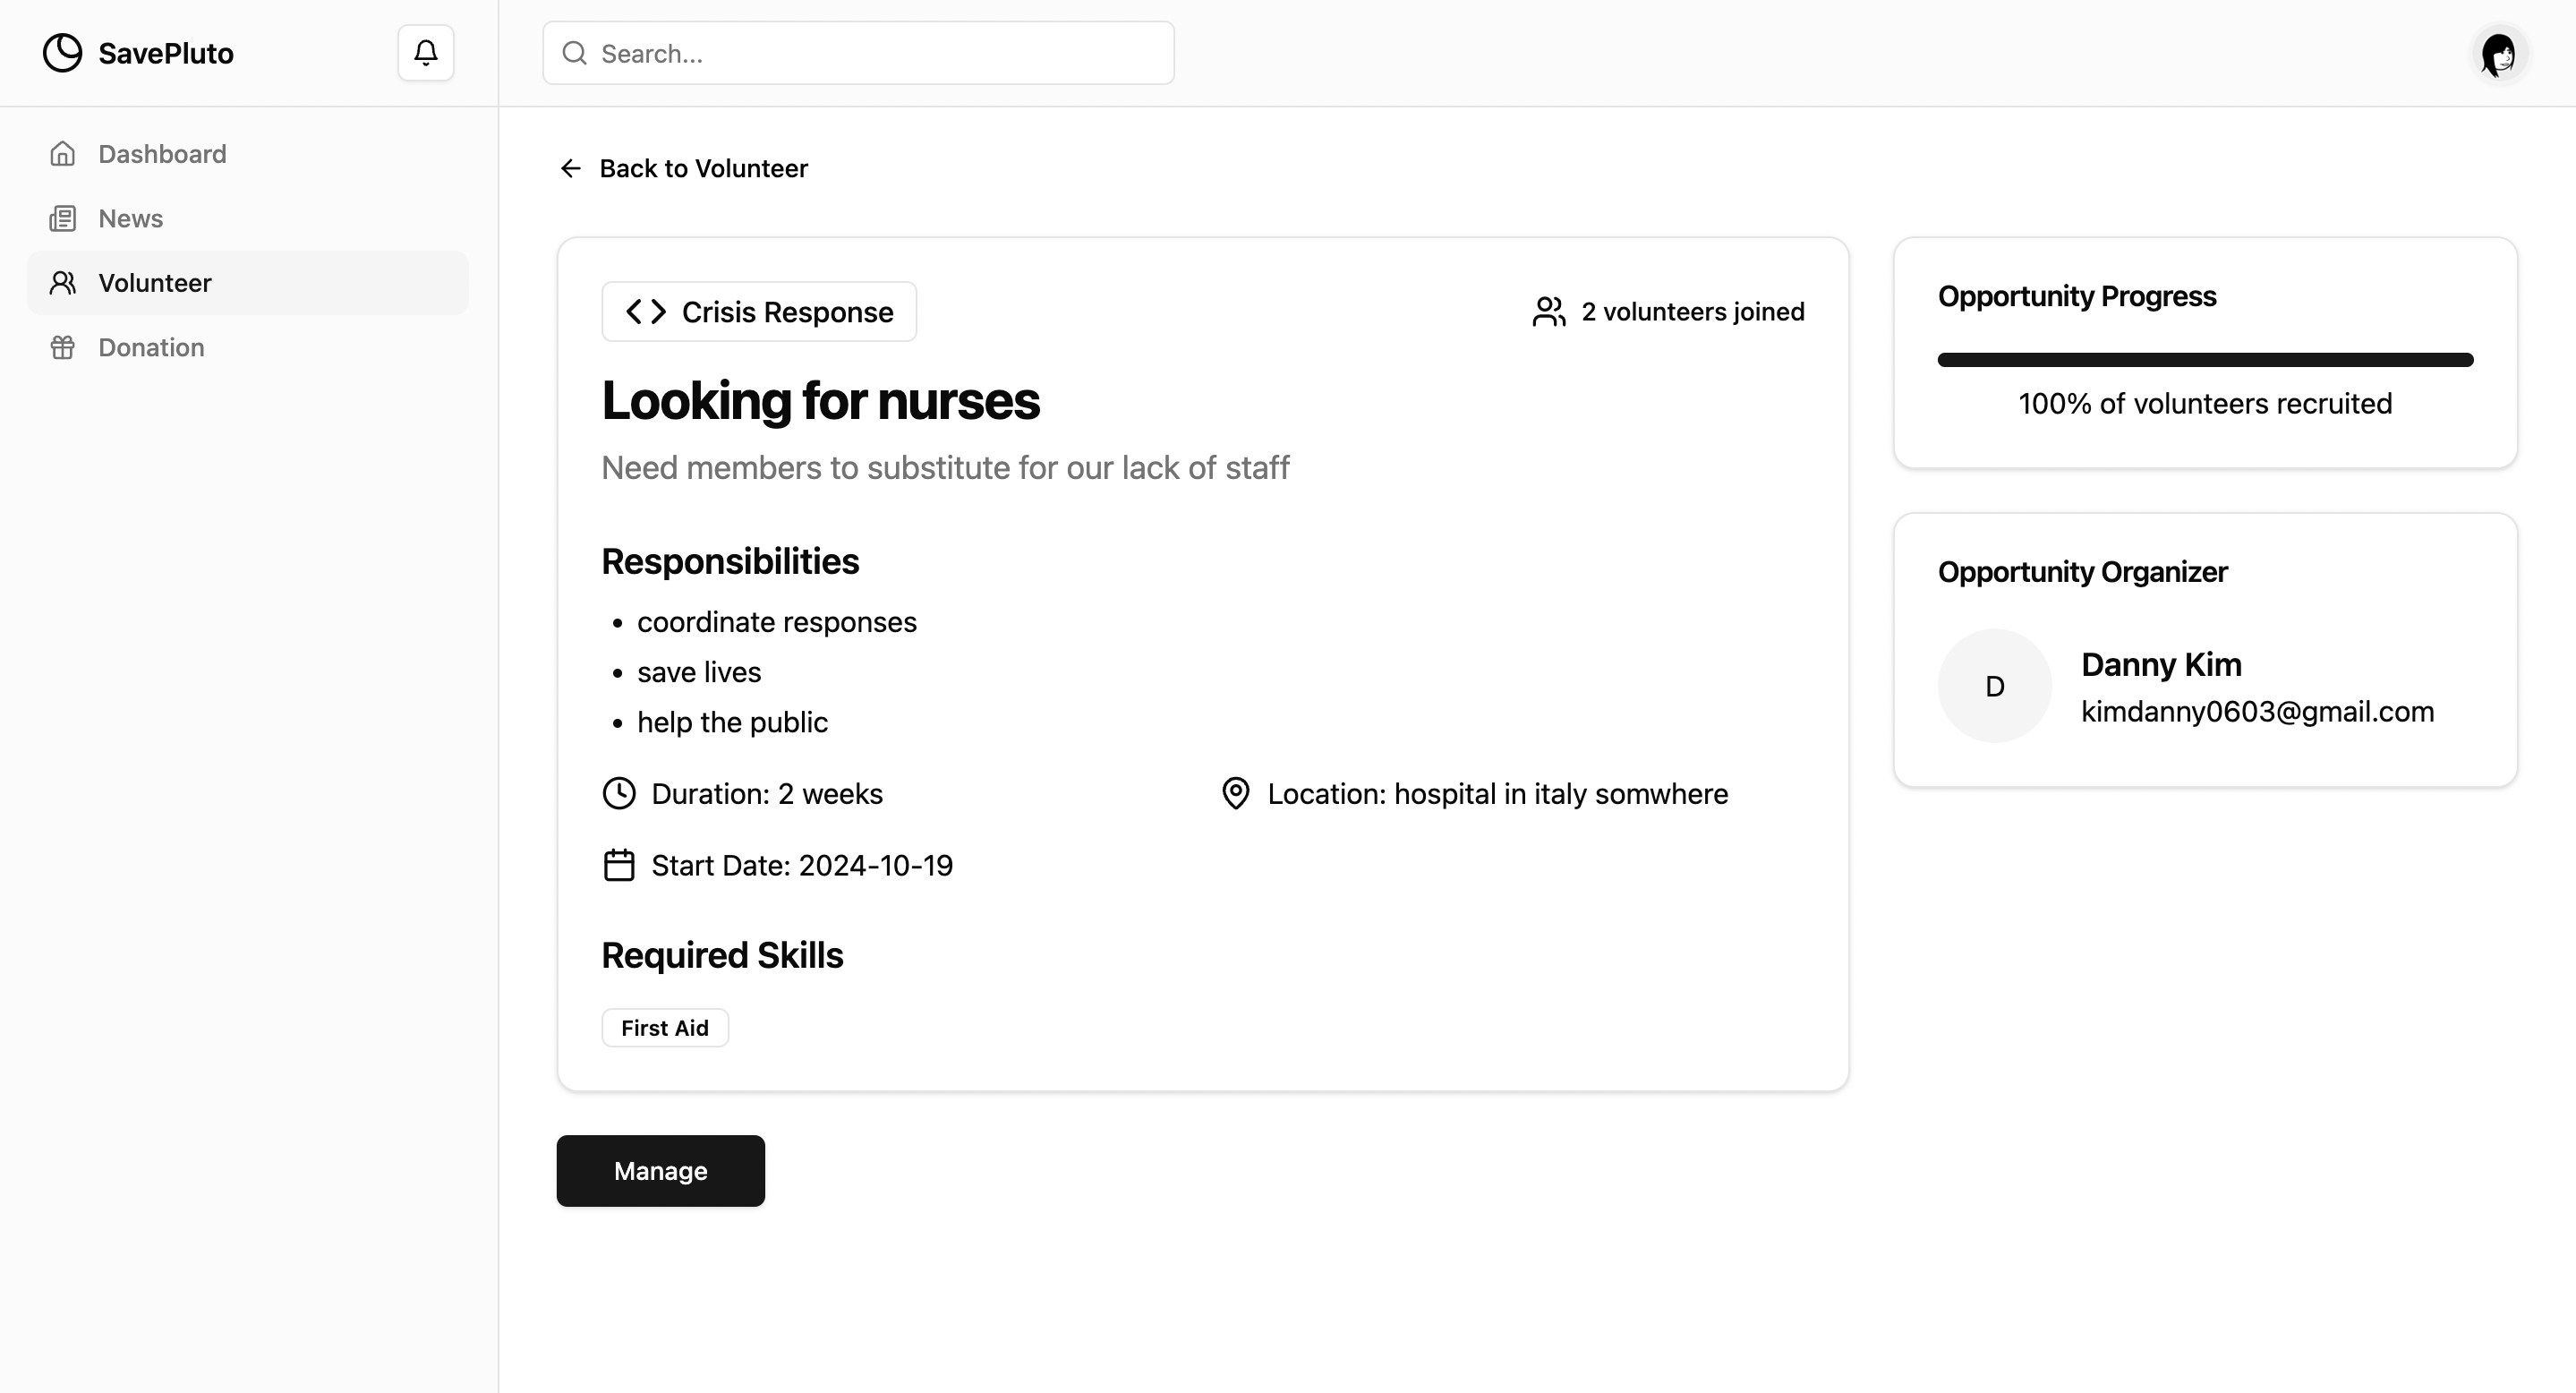Viewport: 2576px width, 1393px height.
Task: Click the Crisis Response category badge
Action: (x=759, y=312)
